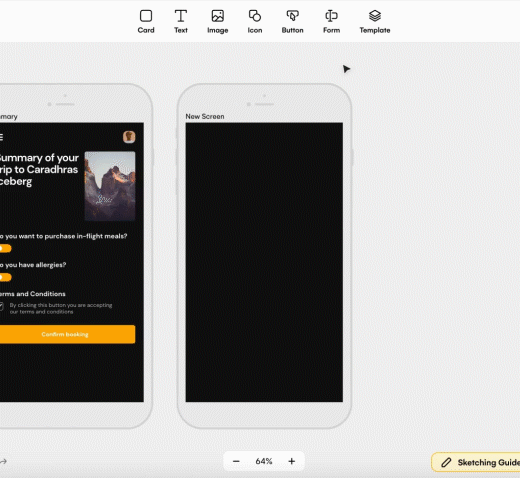Select the mountain image in the summary
The width and height of the screenshot is (520, 478).
tap(110, 186)
